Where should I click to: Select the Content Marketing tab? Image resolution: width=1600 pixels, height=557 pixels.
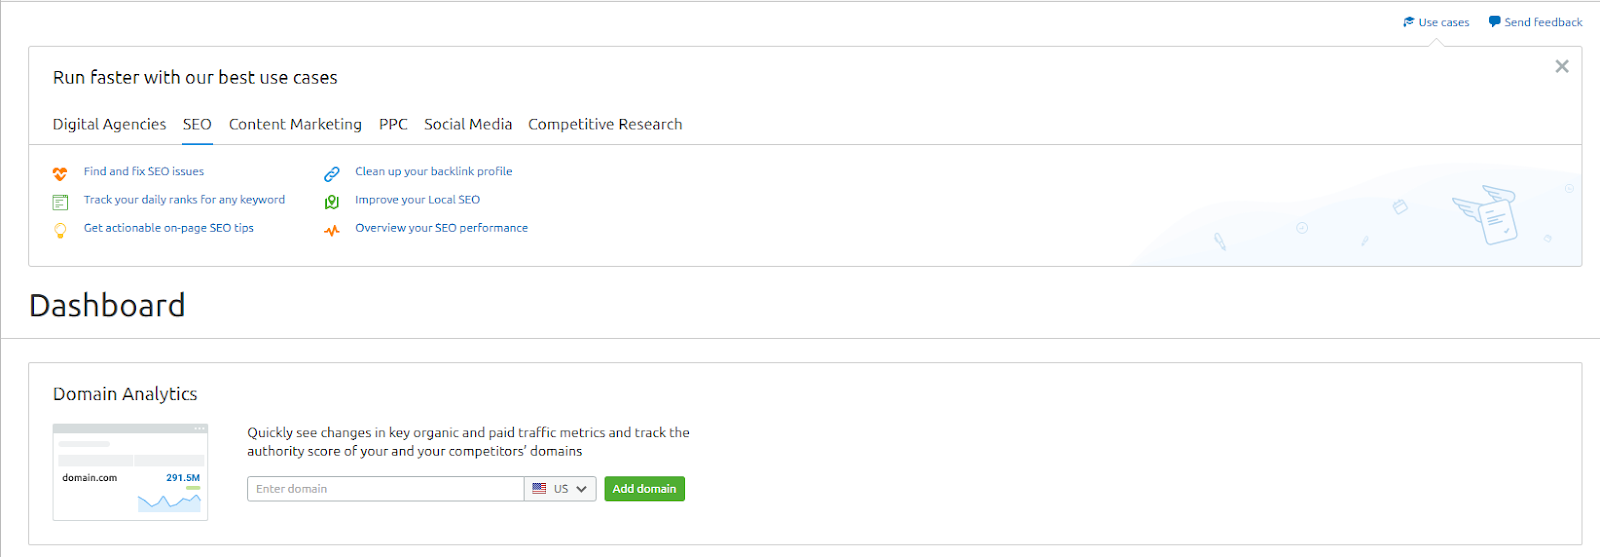[295, 124]
